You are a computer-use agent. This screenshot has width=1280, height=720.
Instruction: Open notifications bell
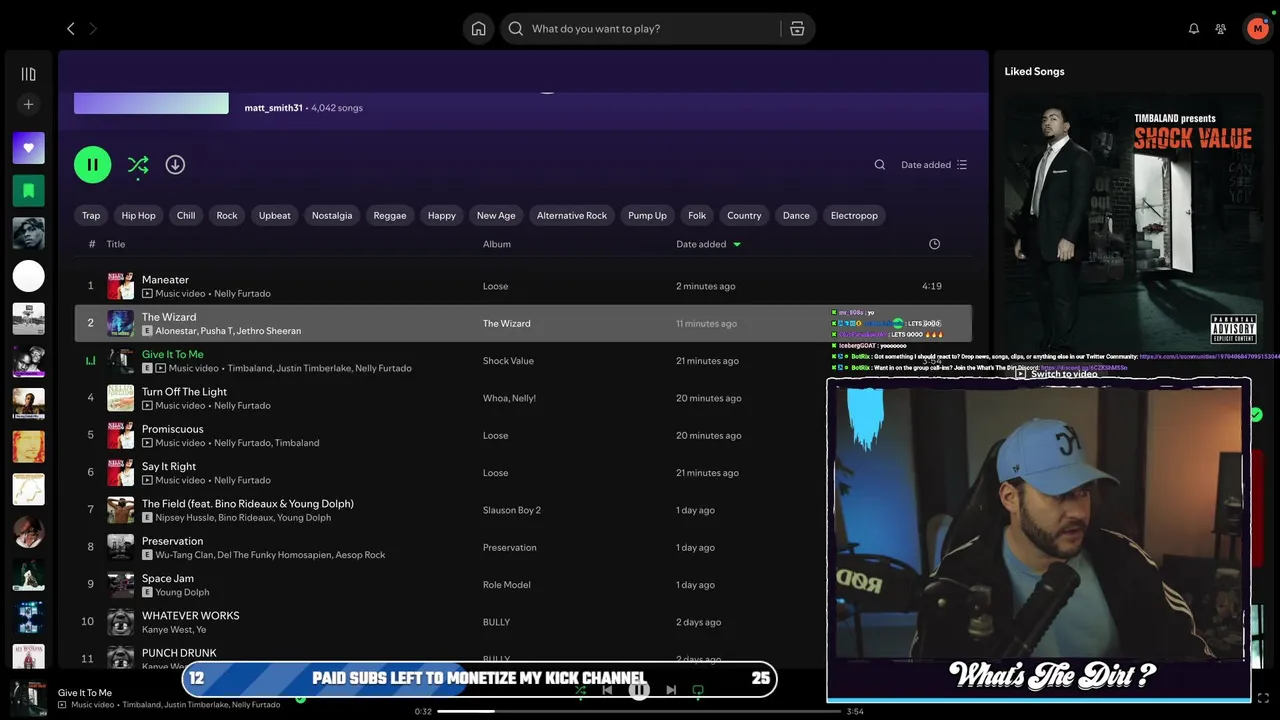1193,29
